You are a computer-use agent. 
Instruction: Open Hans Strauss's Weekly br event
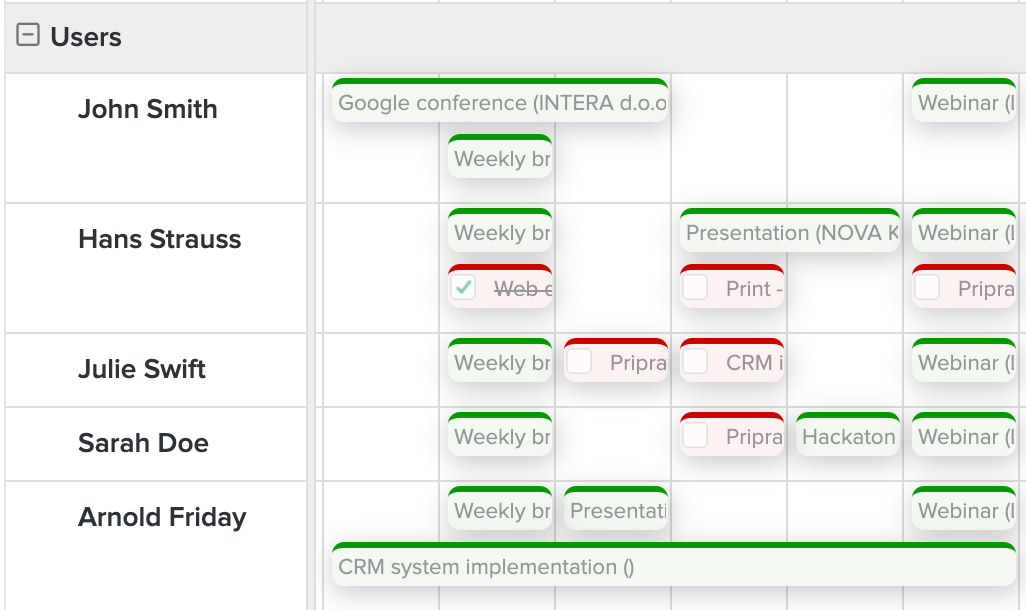pos(500,230)
